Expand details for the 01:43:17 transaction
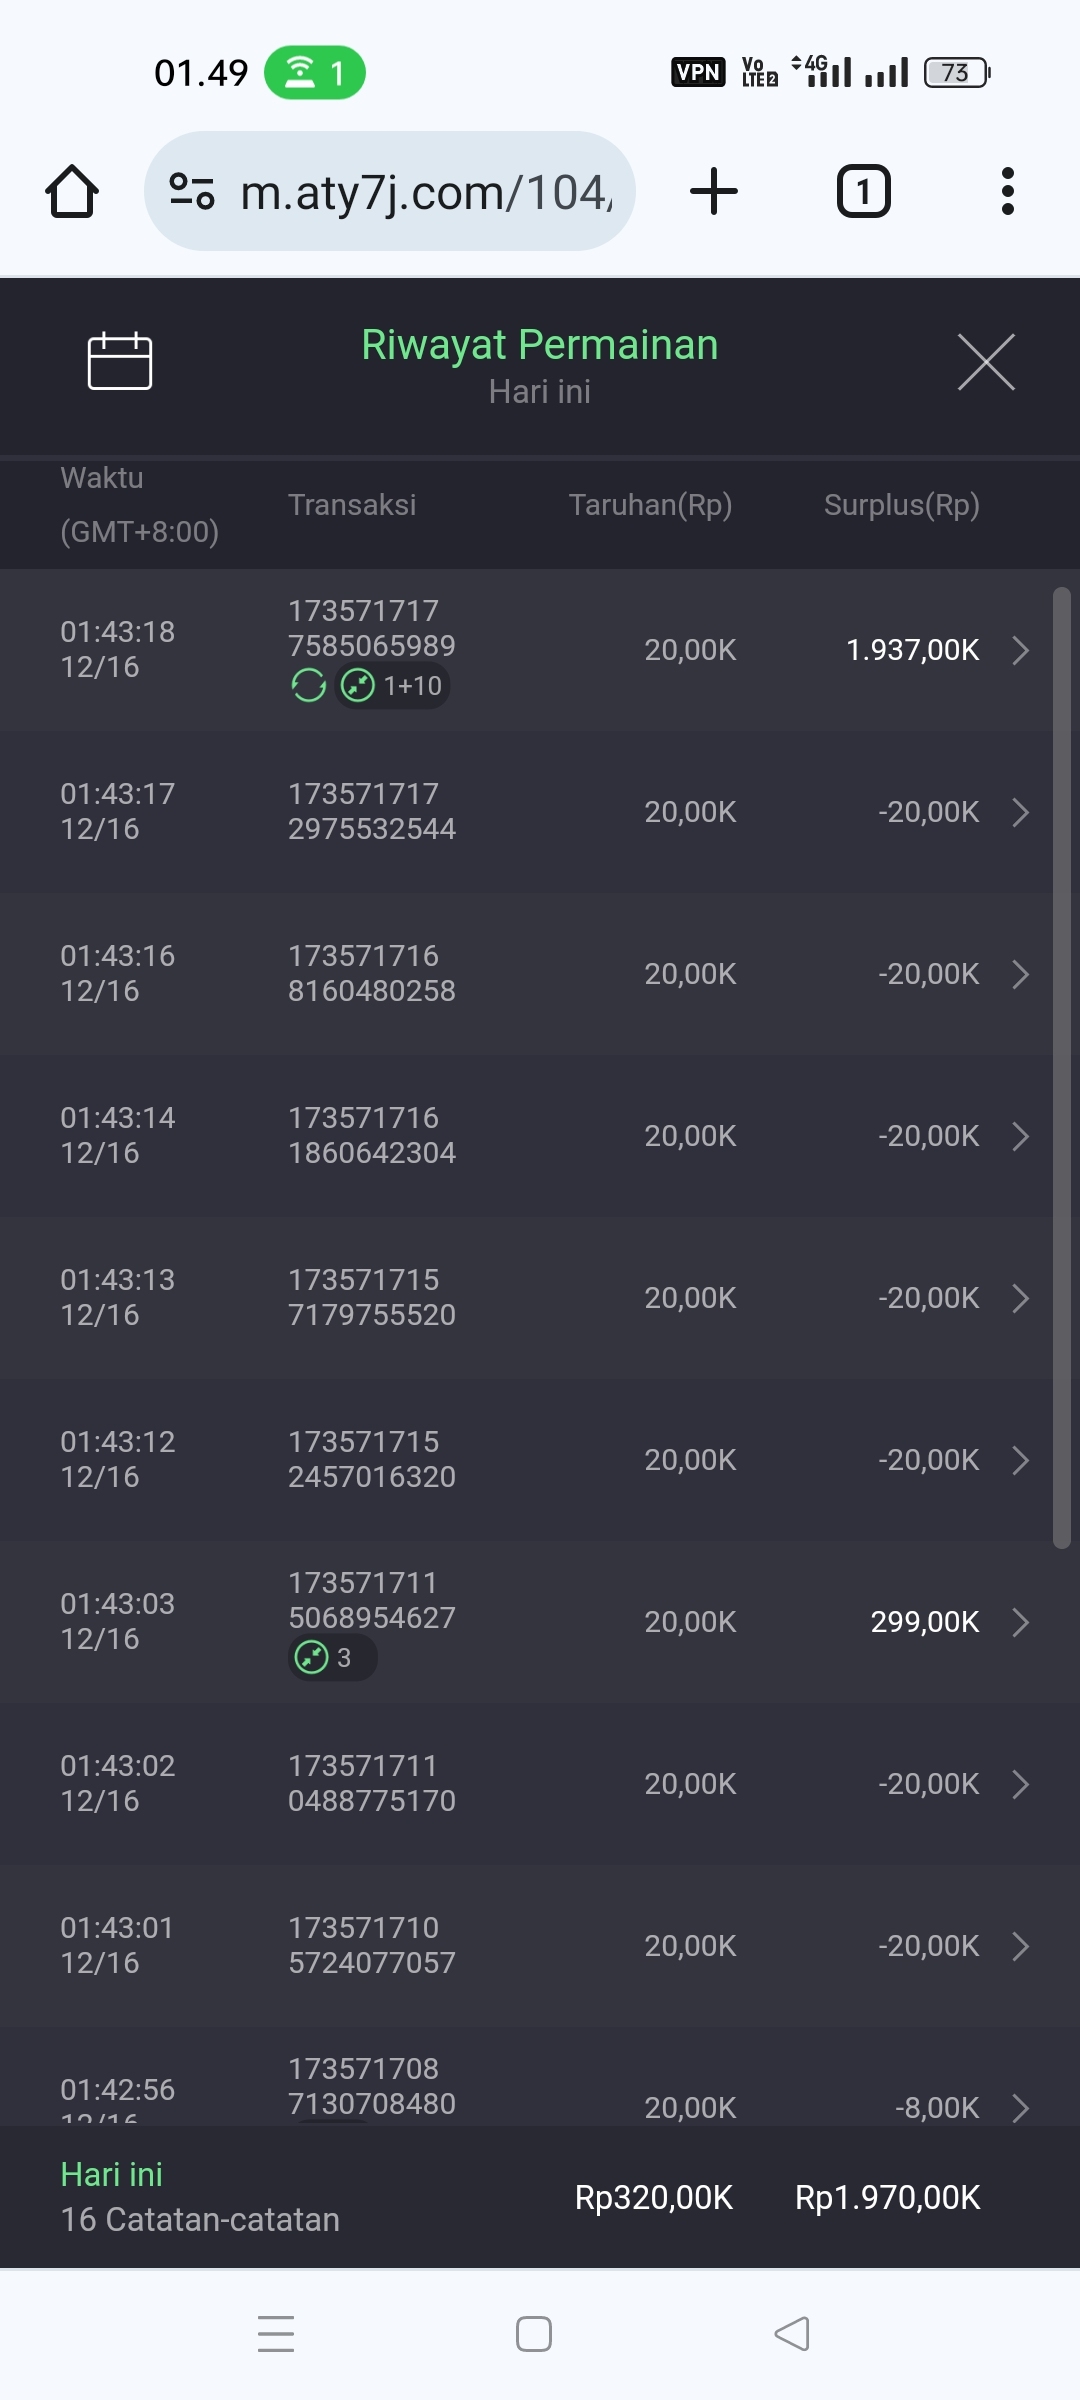1080x2400 pixels. click(x=1020, y=812)
